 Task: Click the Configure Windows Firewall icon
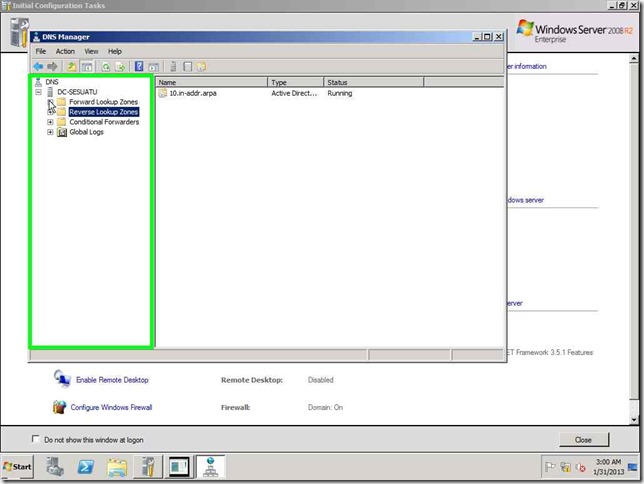pos(60,407)
